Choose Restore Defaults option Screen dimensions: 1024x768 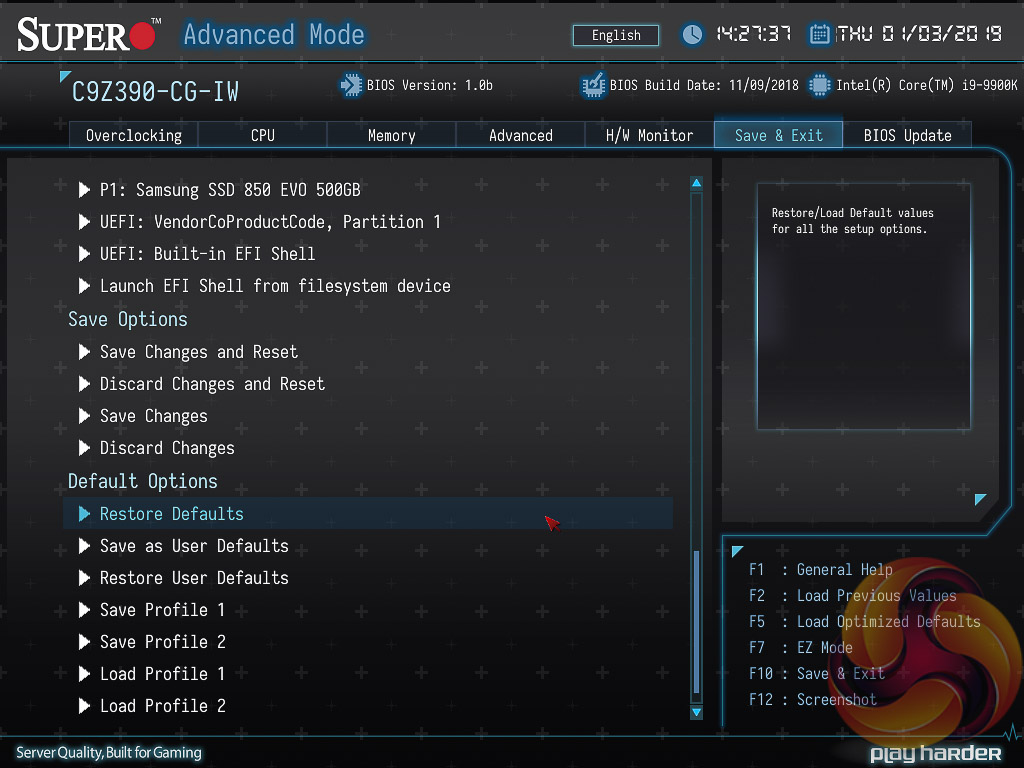[x=171, y=514]
